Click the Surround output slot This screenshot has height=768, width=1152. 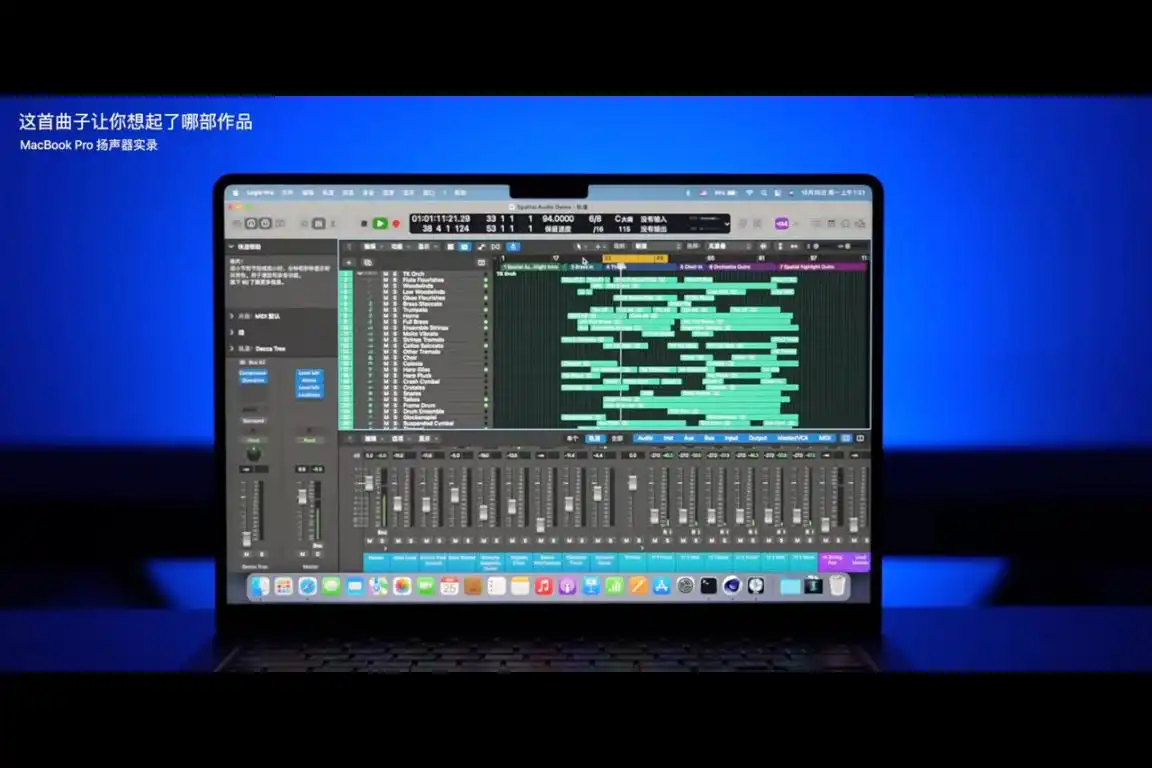[x=253, y=421]
